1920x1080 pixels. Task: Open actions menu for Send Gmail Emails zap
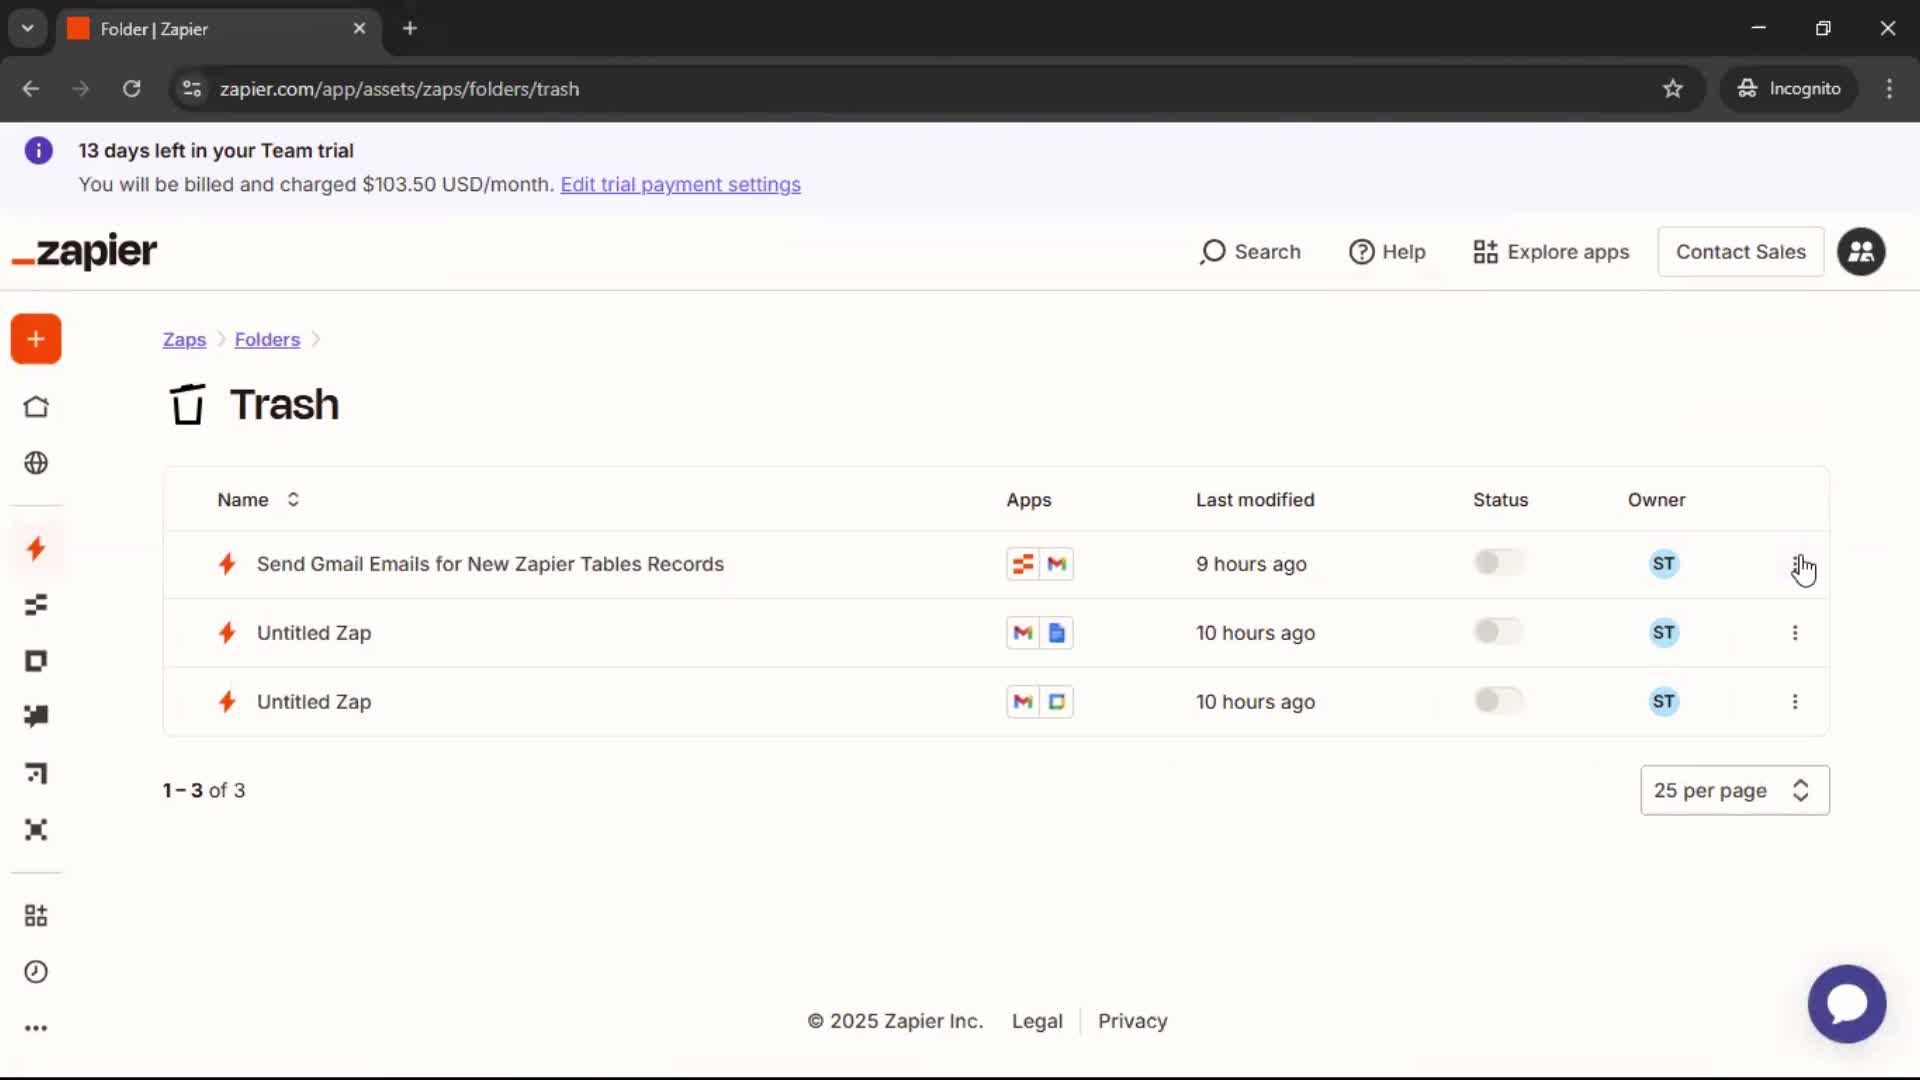[x=1795, y=564]
